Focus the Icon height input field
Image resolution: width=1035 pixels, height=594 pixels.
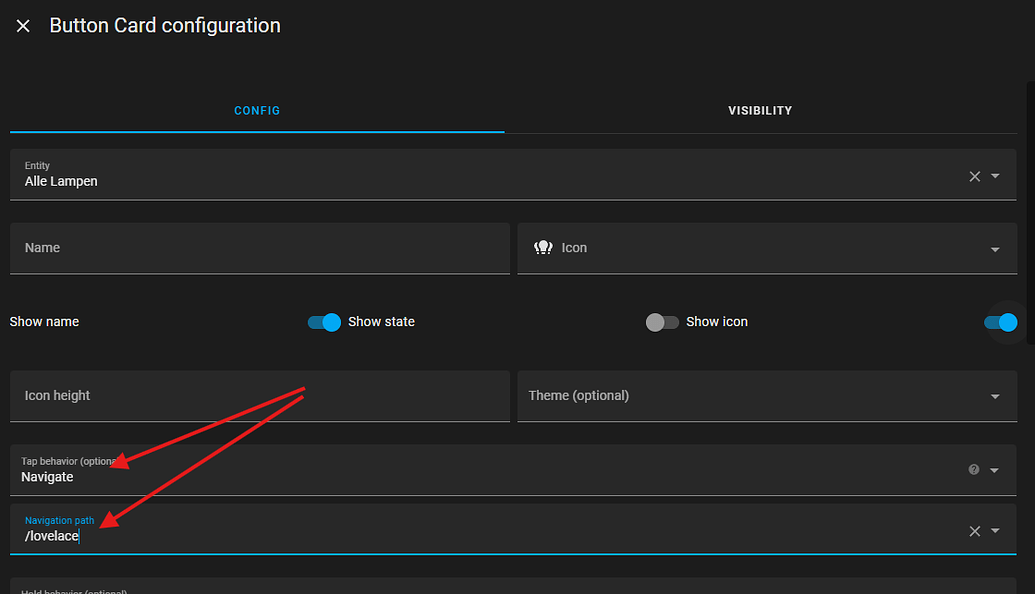pos(260,396)
